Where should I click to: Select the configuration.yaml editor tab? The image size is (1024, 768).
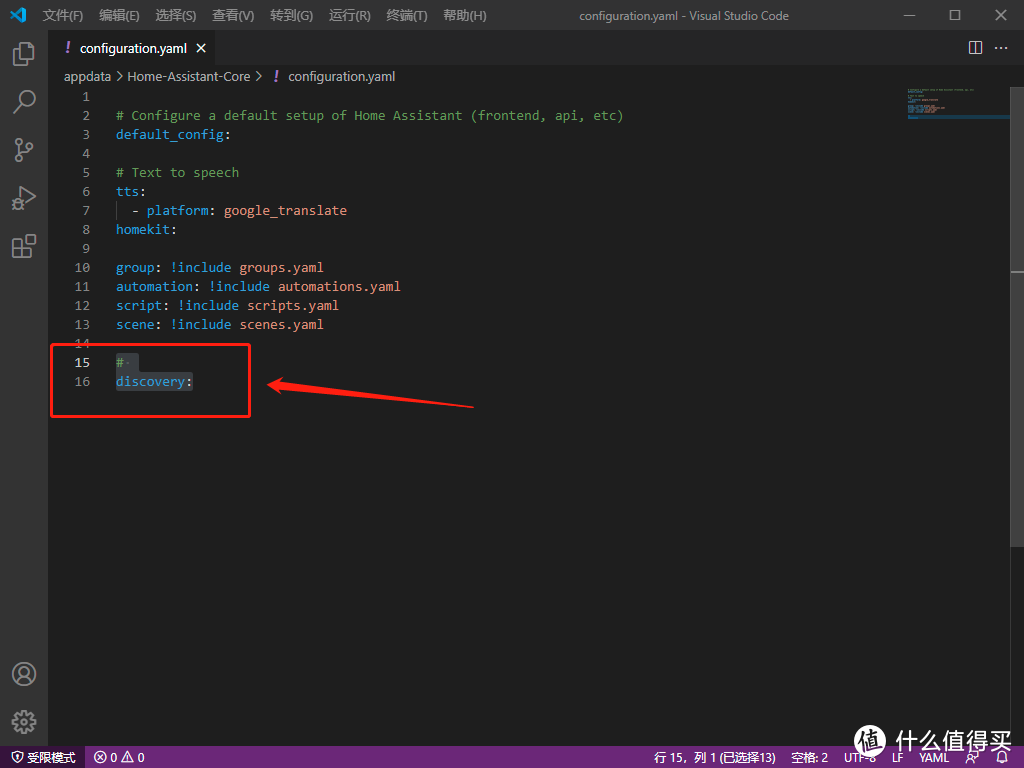click(x=131, y=48)
